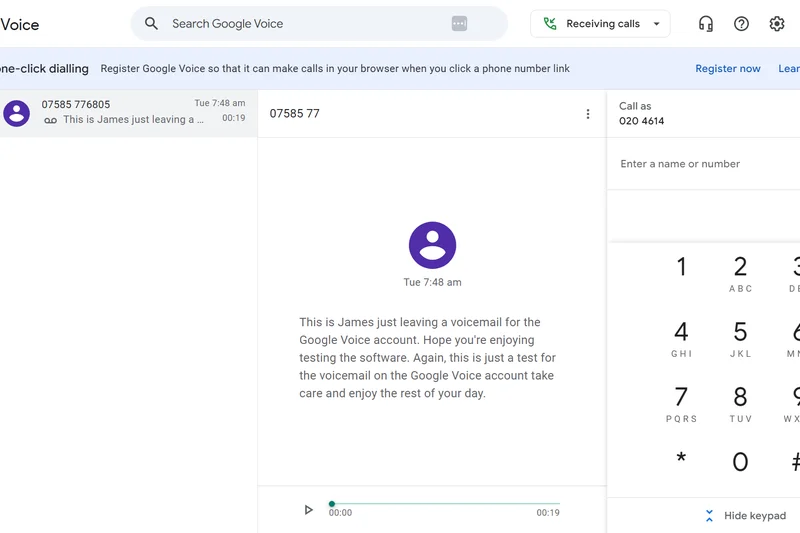Viewport: 800px width, 533px height.
Task: Expand the Receiving calls dropdown
Action: coord(657,24)
